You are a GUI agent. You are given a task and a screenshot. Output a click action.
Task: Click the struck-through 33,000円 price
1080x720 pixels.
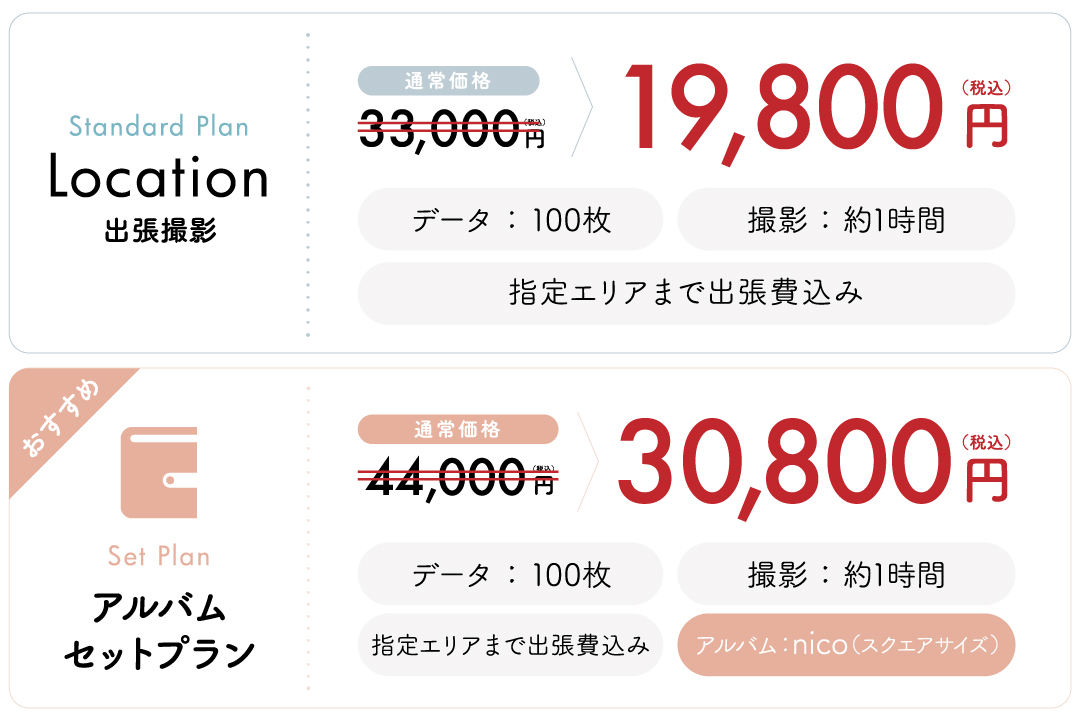point(453,130)
